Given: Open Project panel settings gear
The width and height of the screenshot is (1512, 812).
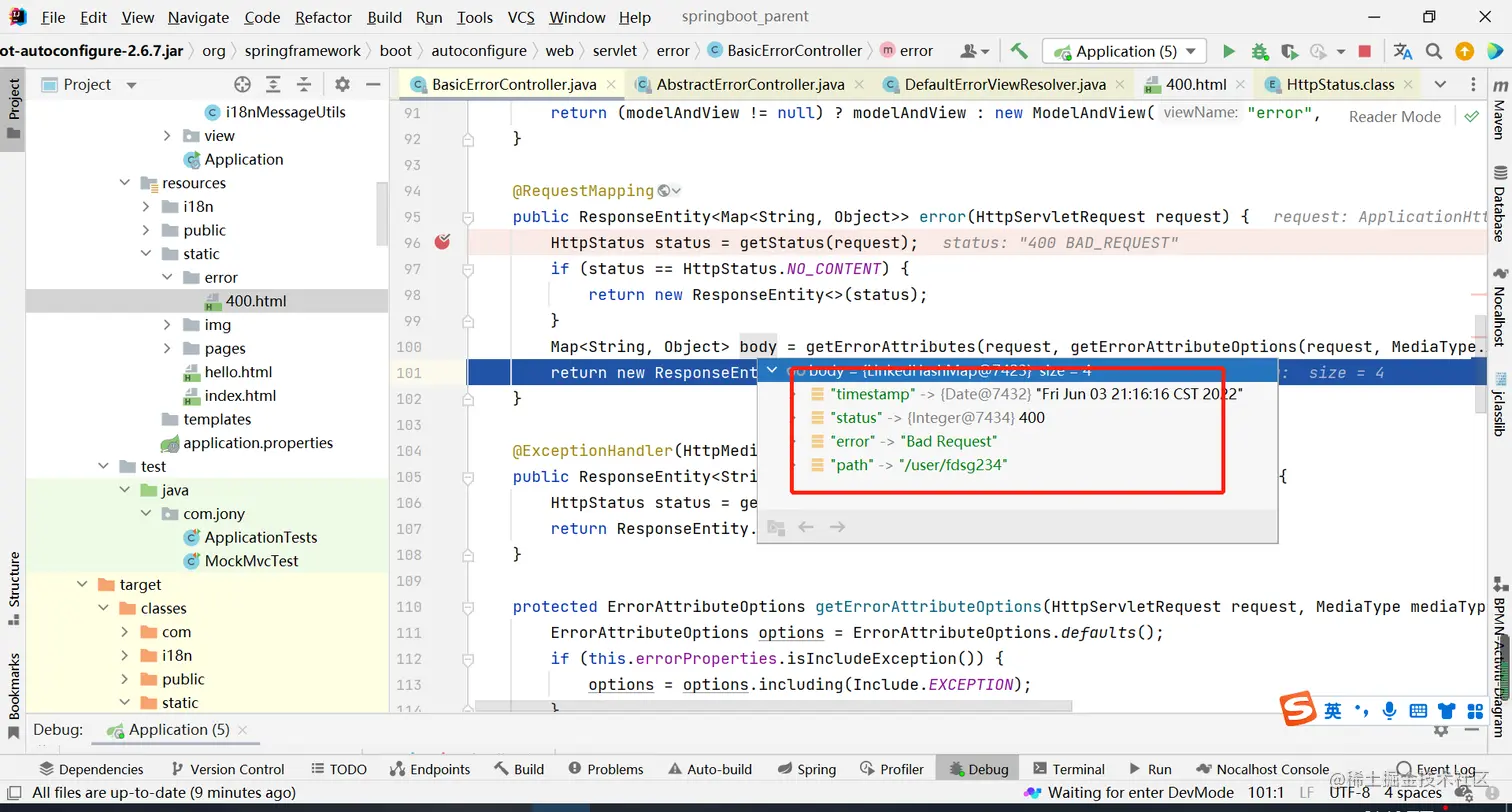Looking at the screenshot, I should [342, 84].
